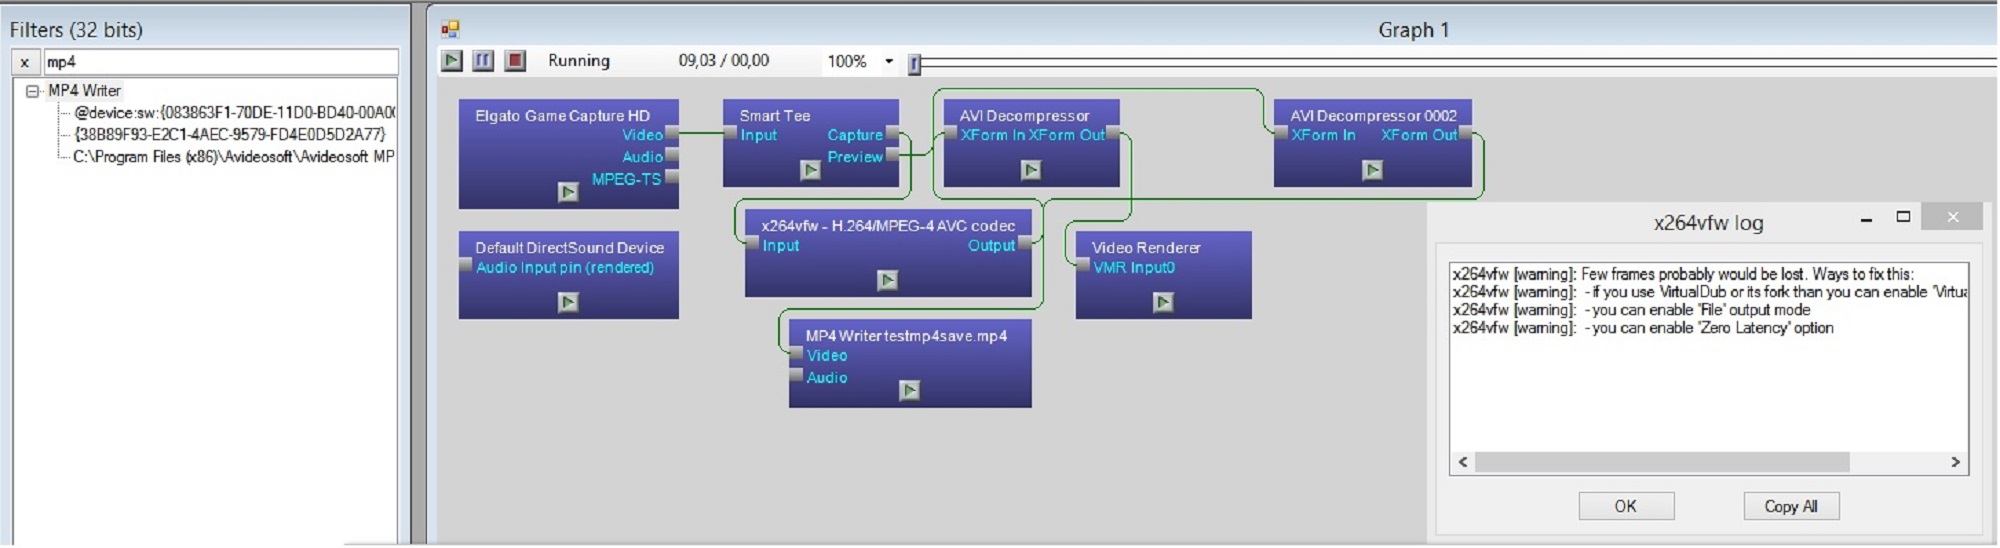2000x548 pixels.
Task: Click AVI Decompressor 0002 play icon
Action: tap(1373, 170)
